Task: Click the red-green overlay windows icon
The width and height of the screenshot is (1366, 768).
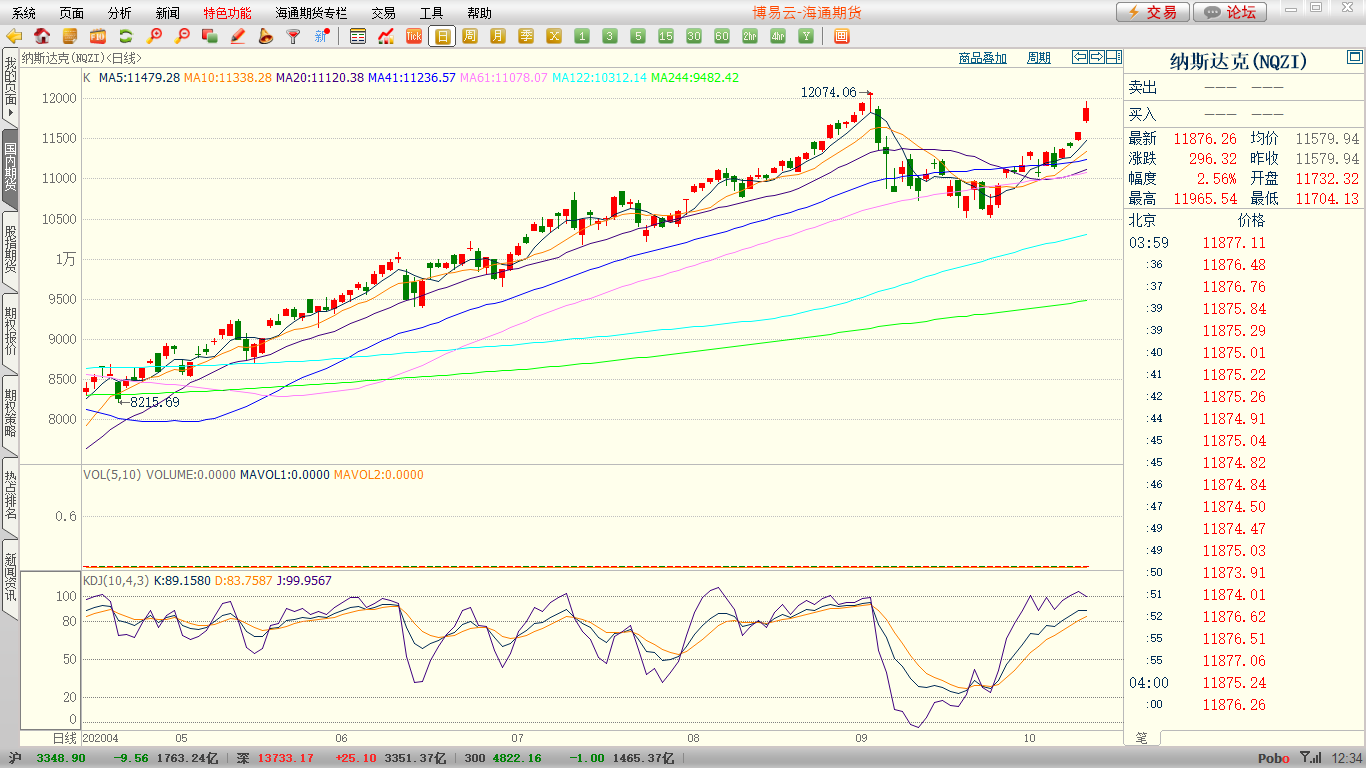Action: click(x=210, y=36)
